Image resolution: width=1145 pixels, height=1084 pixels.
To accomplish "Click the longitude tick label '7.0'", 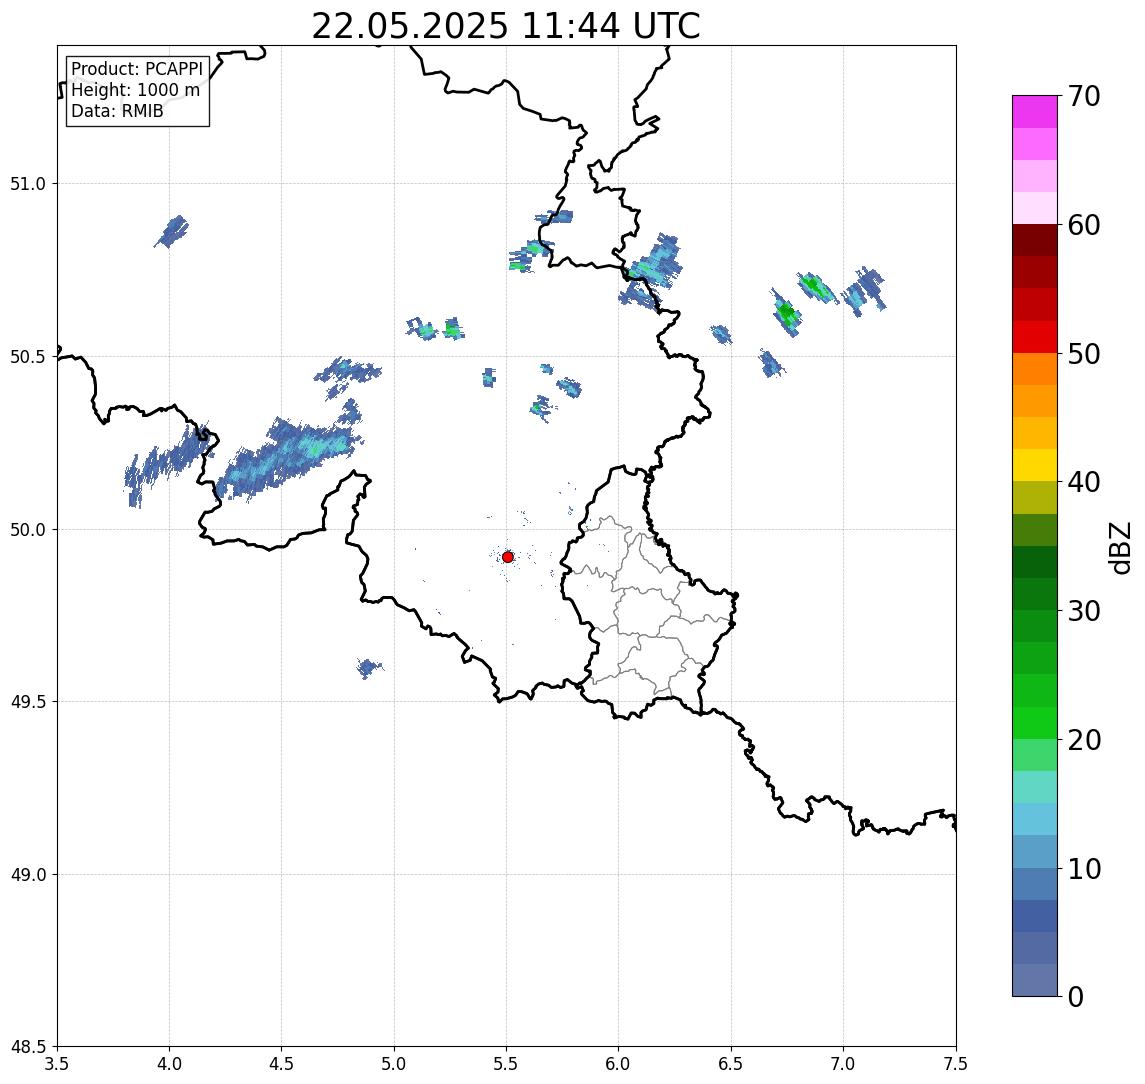I will tap(843, 1064).
